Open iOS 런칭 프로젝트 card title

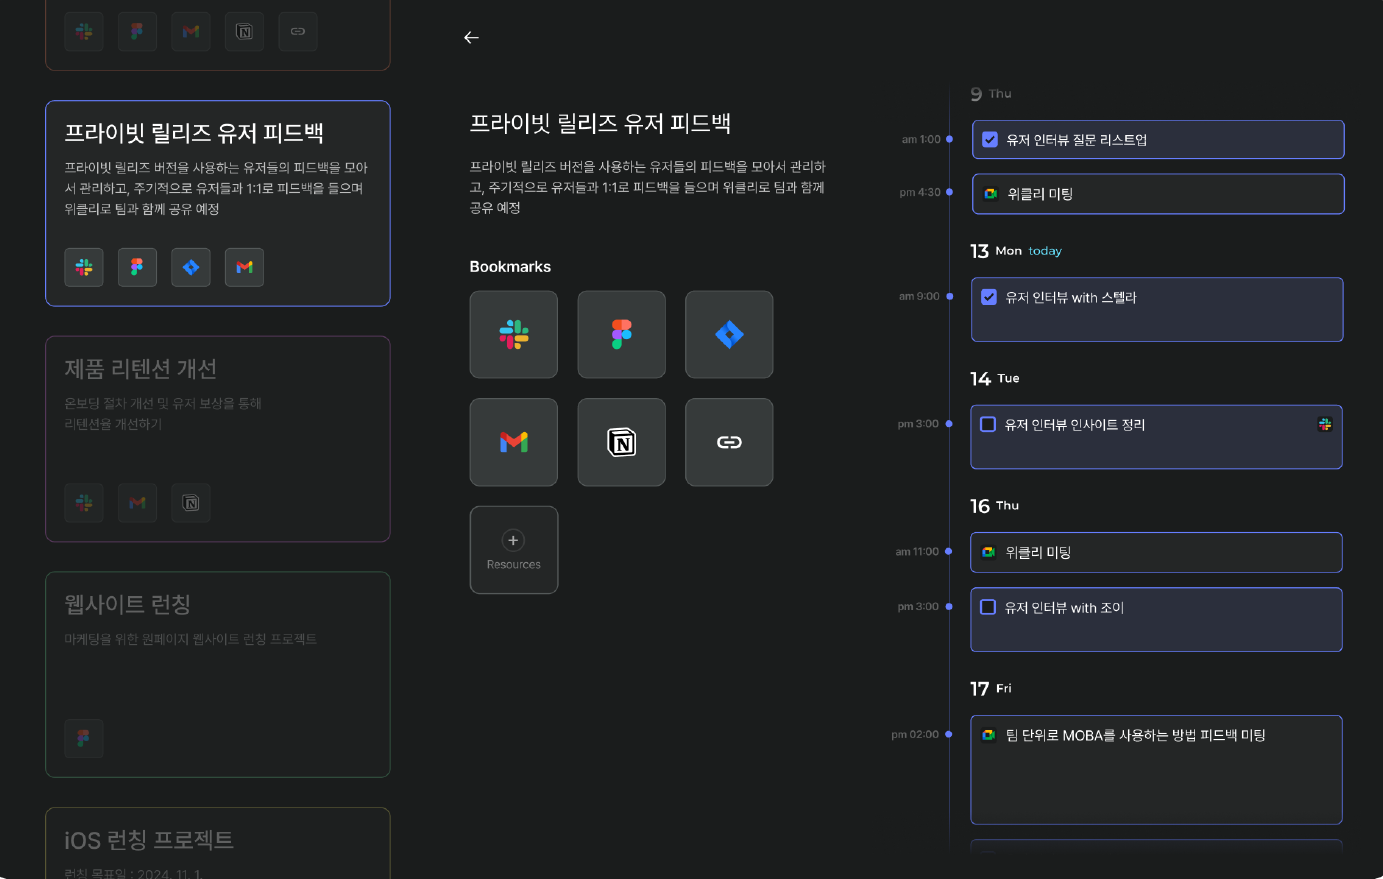(149, 840)
